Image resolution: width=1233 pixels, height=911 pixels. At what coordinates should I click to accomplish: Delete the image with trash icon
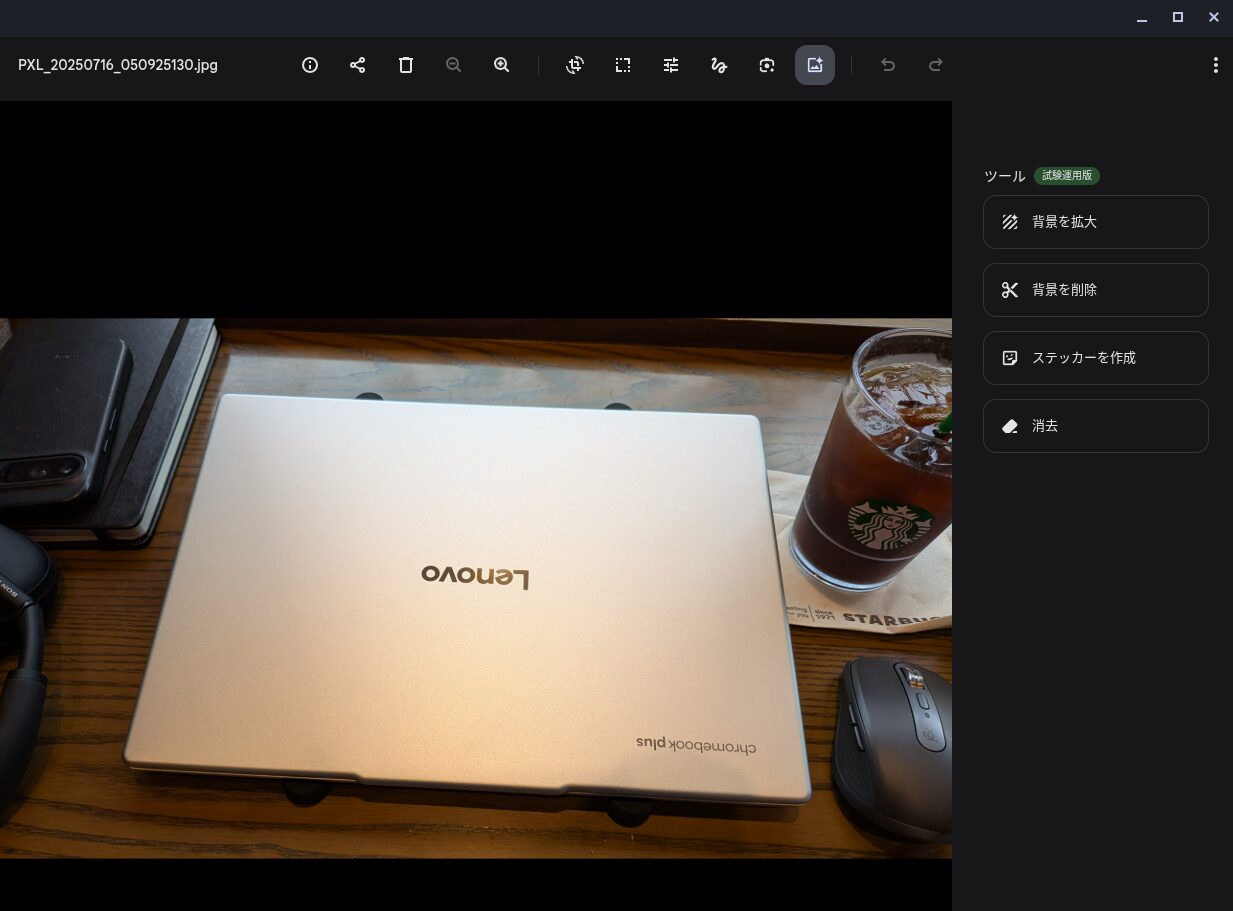click(x=406, y=65)
